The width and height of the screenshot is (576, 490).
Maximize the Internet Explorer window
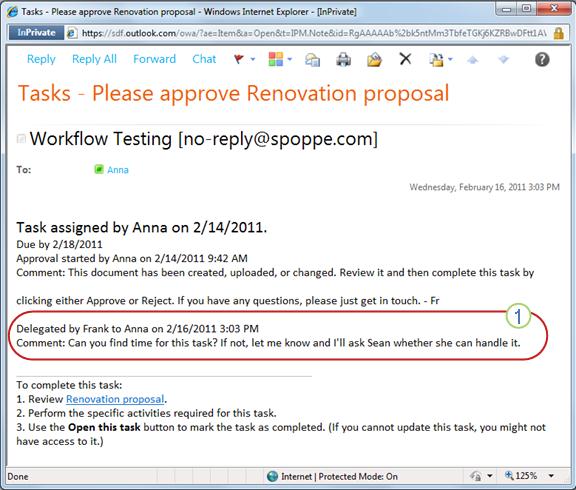(526, 9)
